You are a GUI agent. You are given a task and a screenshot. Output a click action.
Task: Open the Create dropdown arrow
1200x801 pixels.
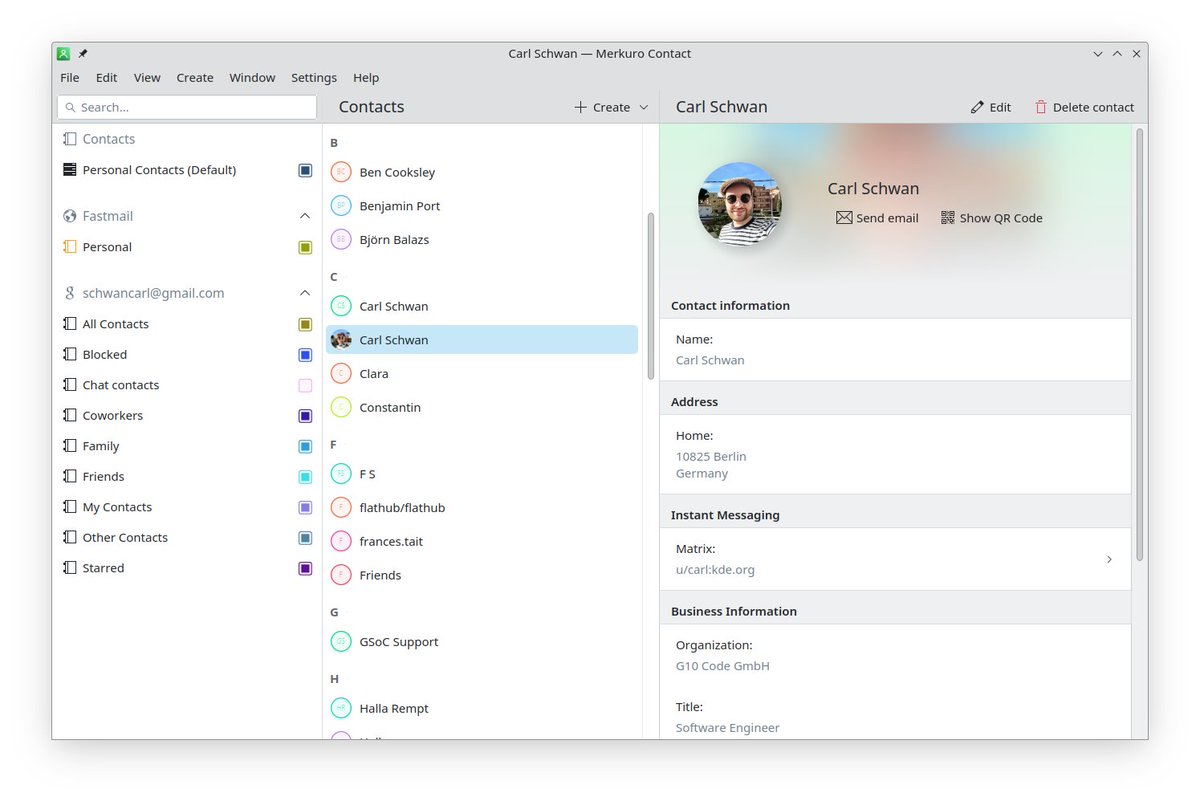(x=643, y=107)
